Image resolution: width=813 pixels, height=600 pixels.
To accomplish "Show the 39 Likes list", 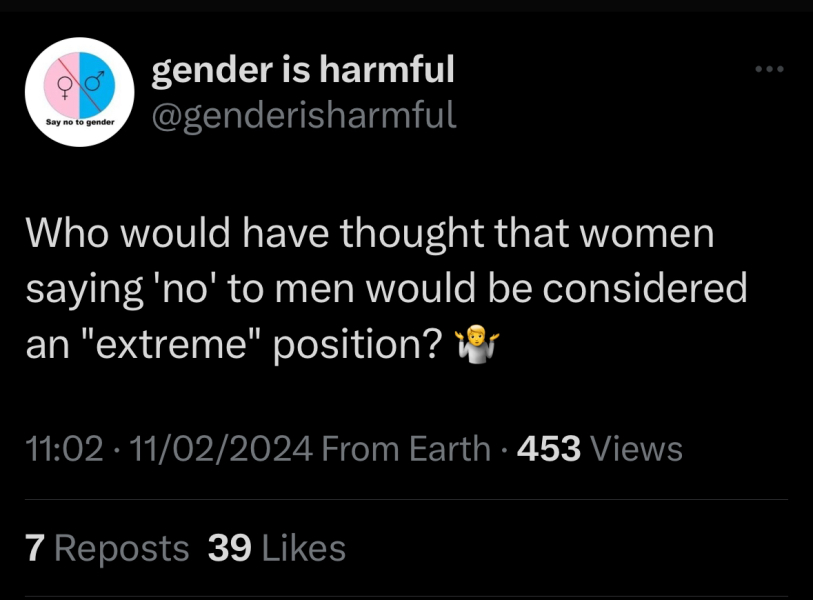I will coord(277,548).
